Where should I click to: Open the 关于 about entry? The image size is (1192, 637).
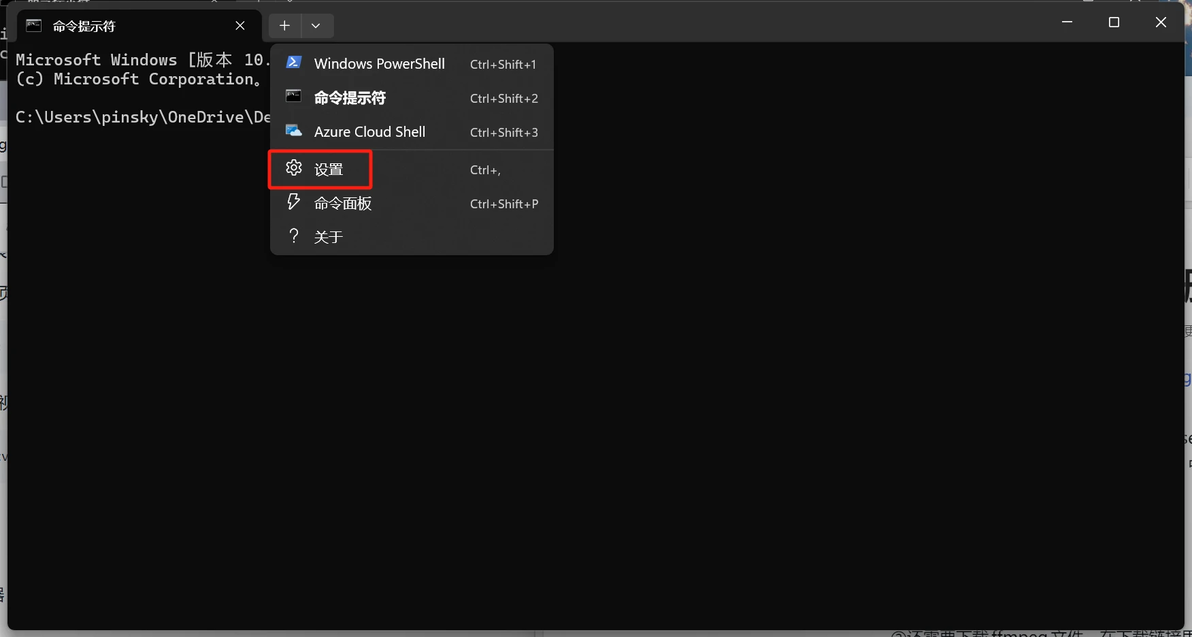(411, 237)
